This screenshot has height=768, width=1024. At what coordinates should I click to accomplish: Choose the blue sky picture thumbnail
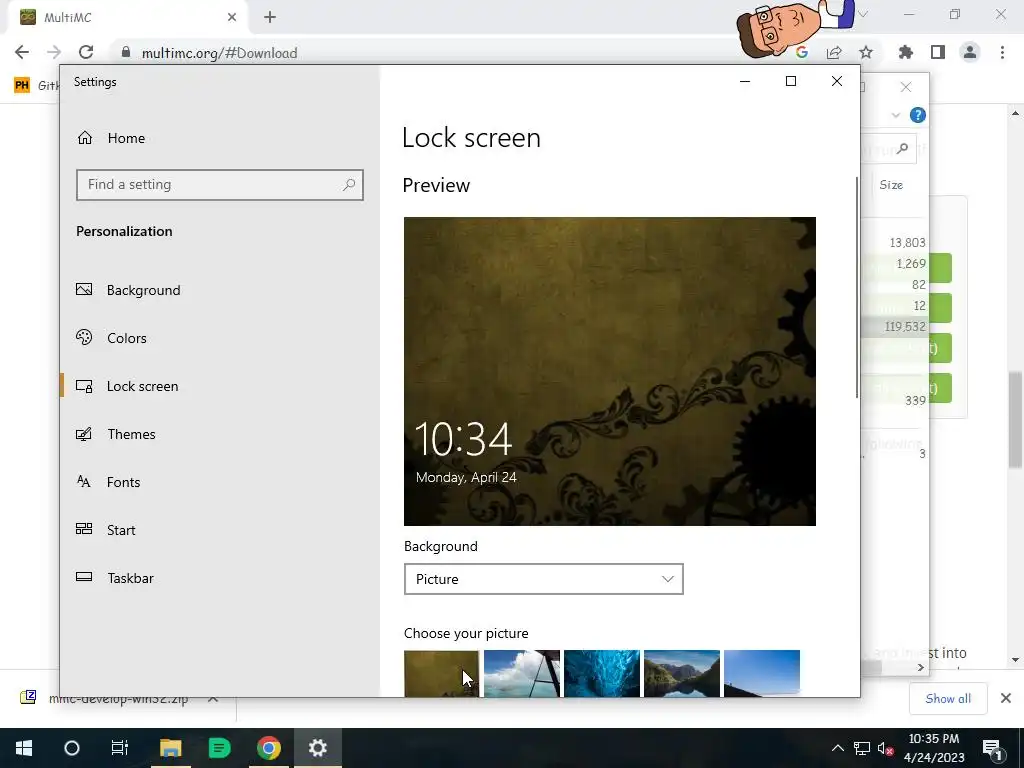pyautogui.click(x=761, y=673)
